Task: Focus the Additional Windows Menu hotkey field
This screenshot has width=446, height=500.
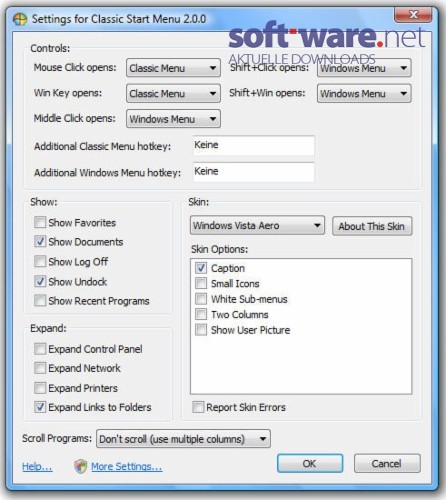Action: point(253,172)
